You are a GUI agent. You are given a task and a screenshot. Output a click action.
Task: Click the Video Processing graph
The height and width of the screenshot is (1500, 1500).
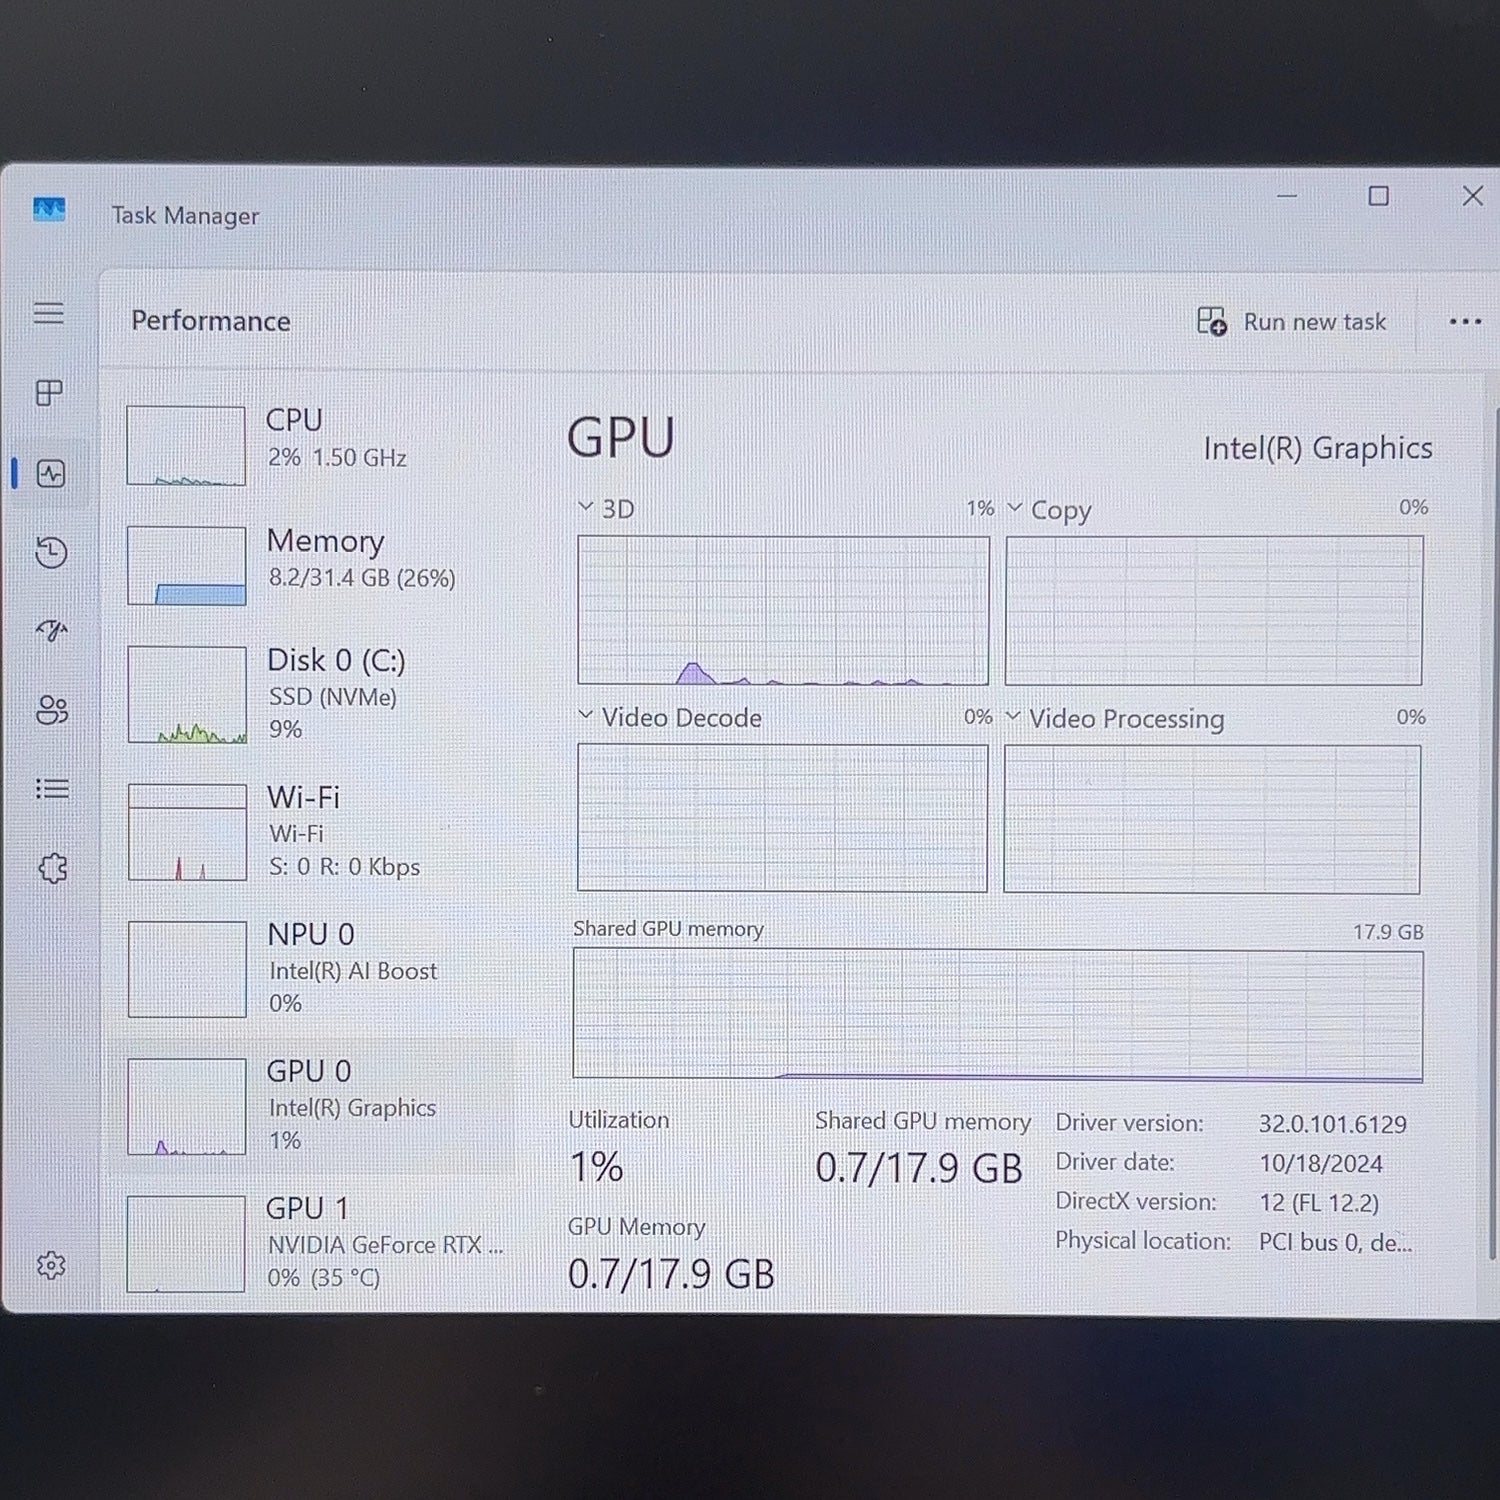pos(1212,819)
